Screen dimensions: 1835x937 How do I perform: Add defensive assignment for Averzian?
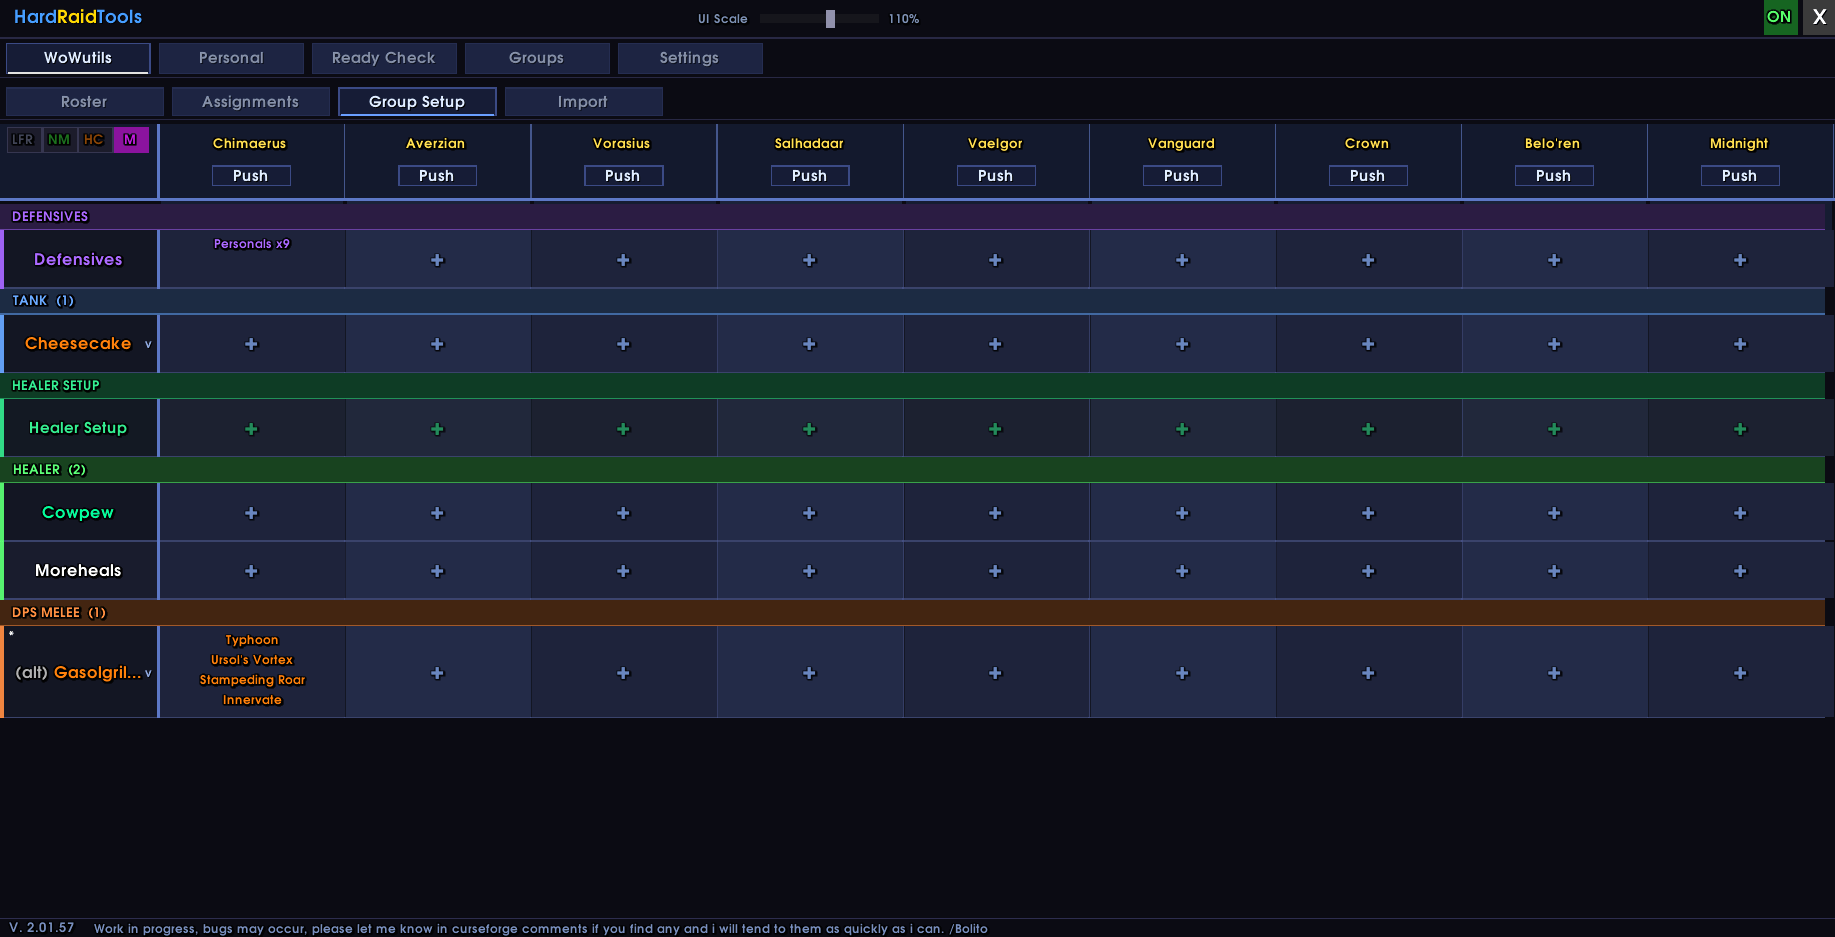coord(437,260)
